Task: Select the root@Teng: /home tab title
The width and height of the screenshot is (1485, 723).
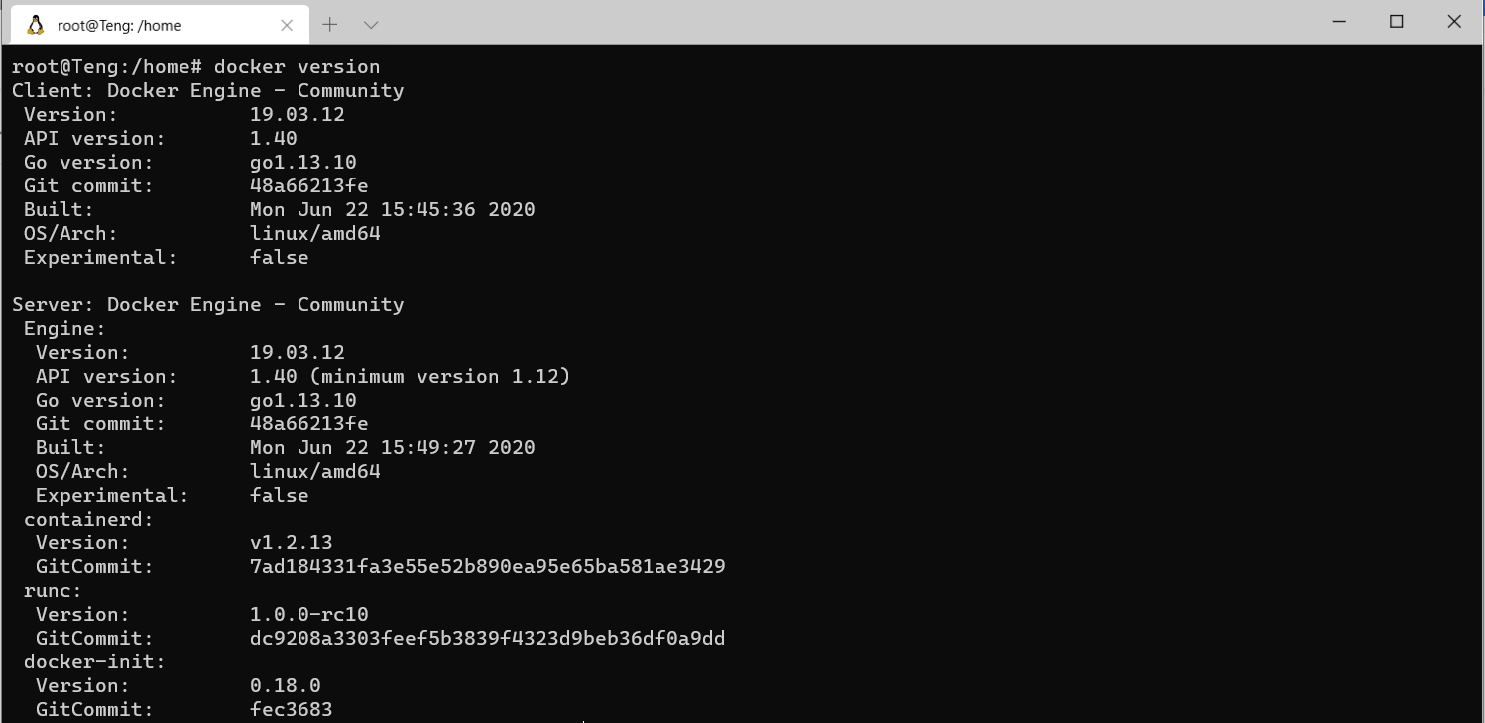Action: tap(120, 25)
